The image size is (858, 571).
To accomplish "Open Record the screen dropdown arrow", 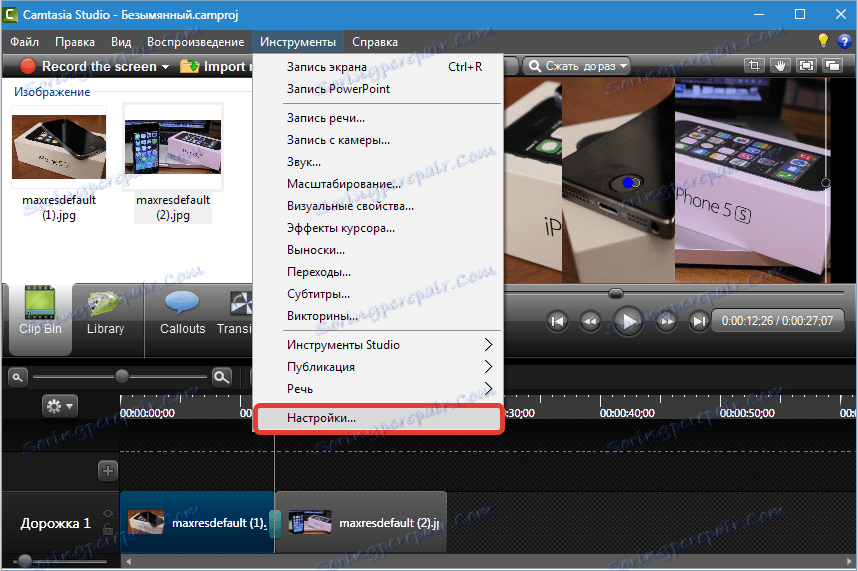I will [166, 67].
